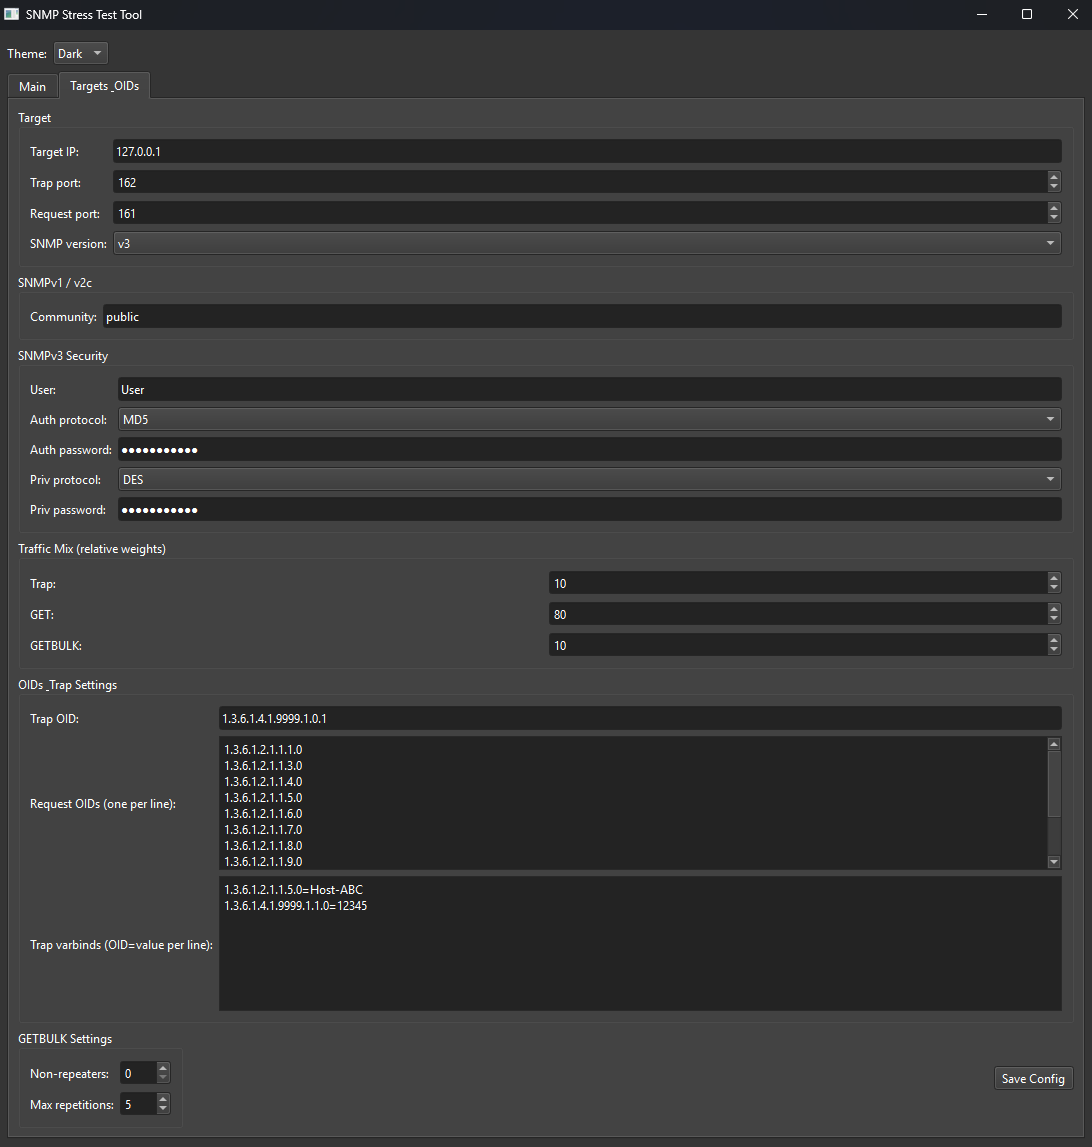Click the Save Config button
Viewport: 1092px width, 1147px height.
point(1033,1078)
